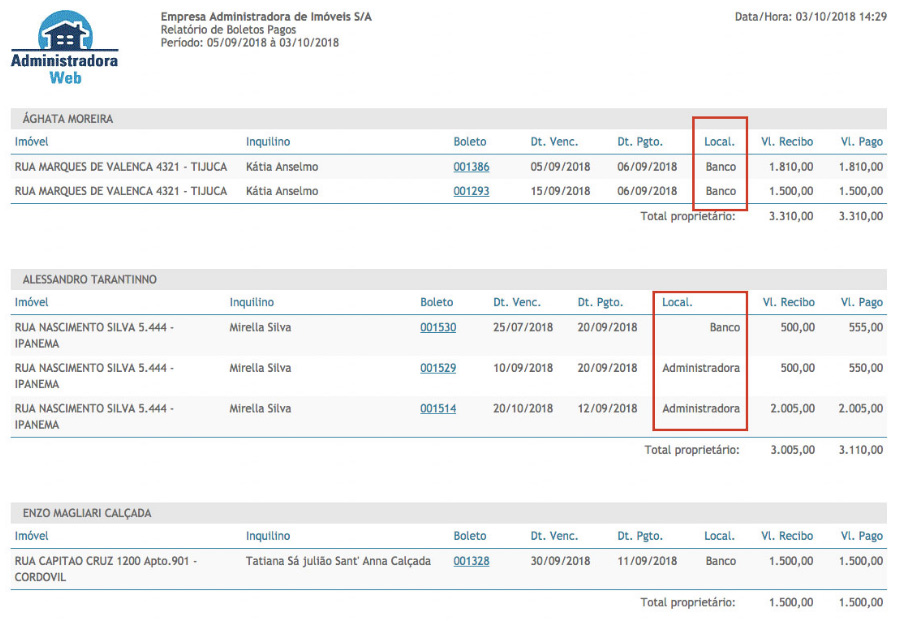This screenshot has width=900, height=621.
Task: Click Imóvel header in Ághata Moreira table
Action: pos(32,142)
